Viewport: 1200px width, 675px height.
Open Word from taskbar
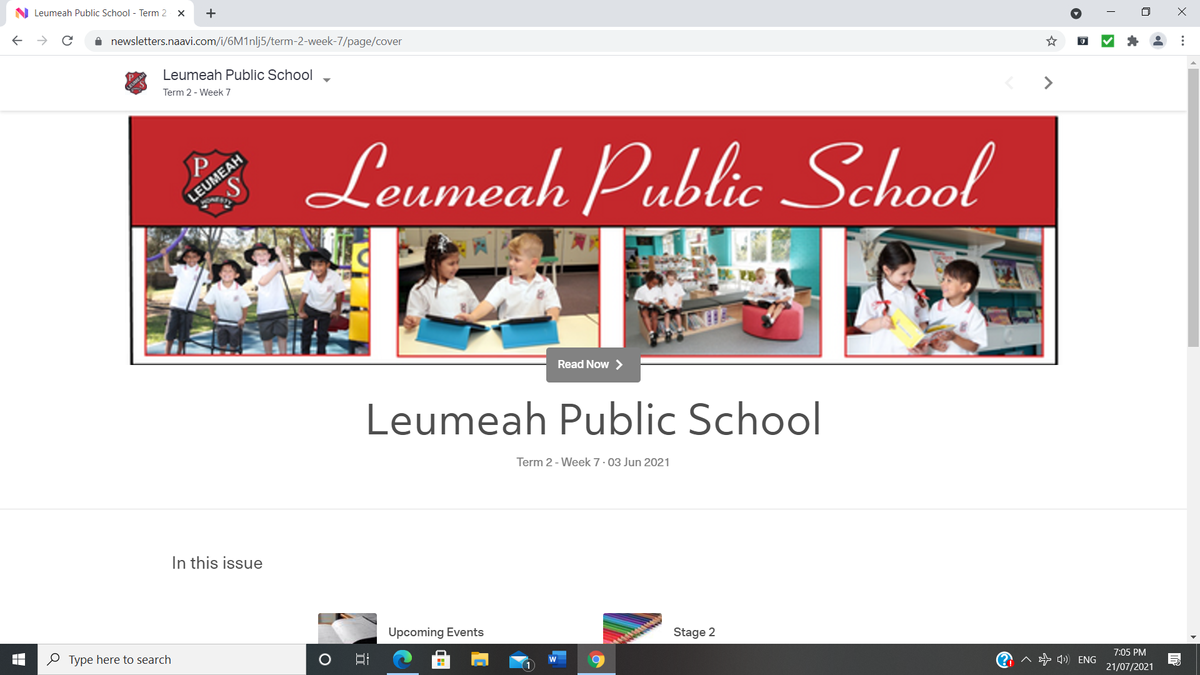pyautogui.click(x=557, y=659)
